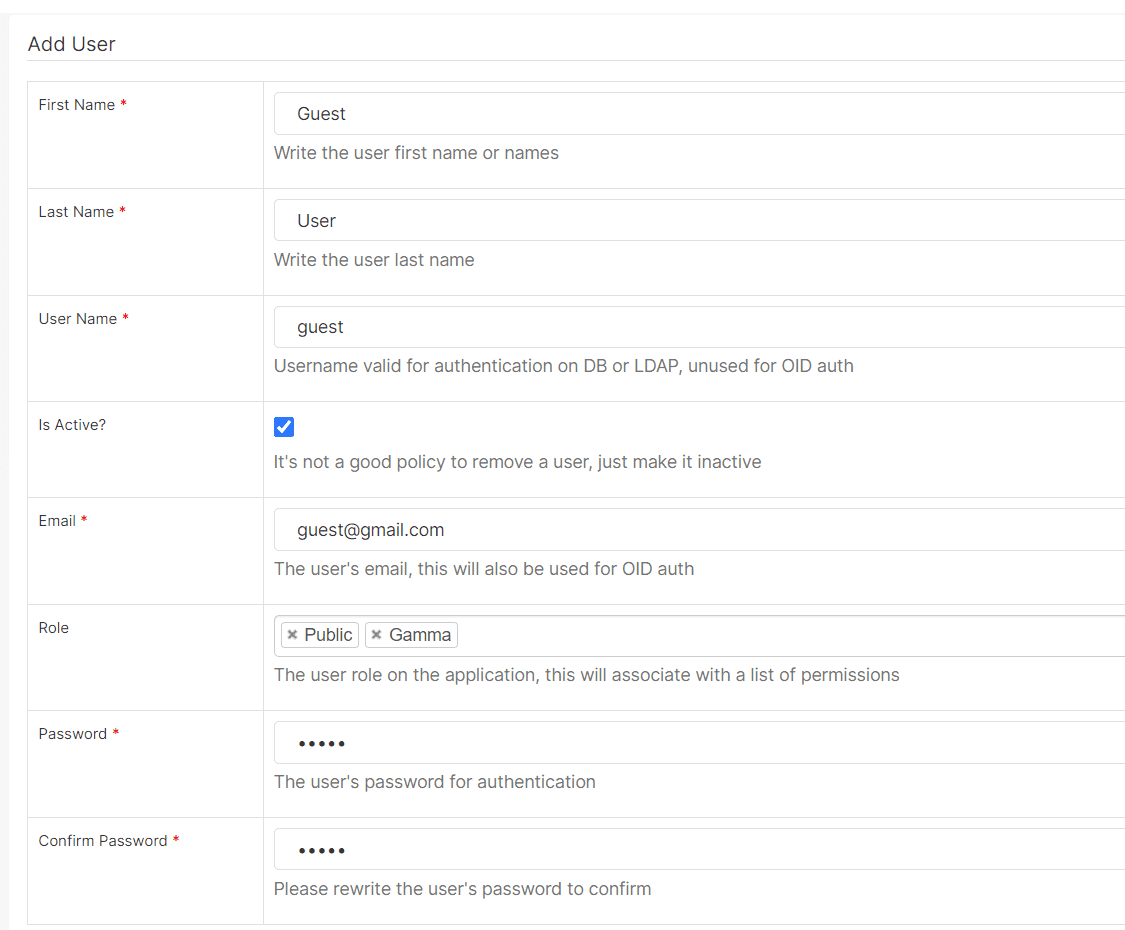The width and height of the screenshot is (1125, 930).
Task: Click the Public role tag label
Action: pyautogui.click(x=331, y=634)
